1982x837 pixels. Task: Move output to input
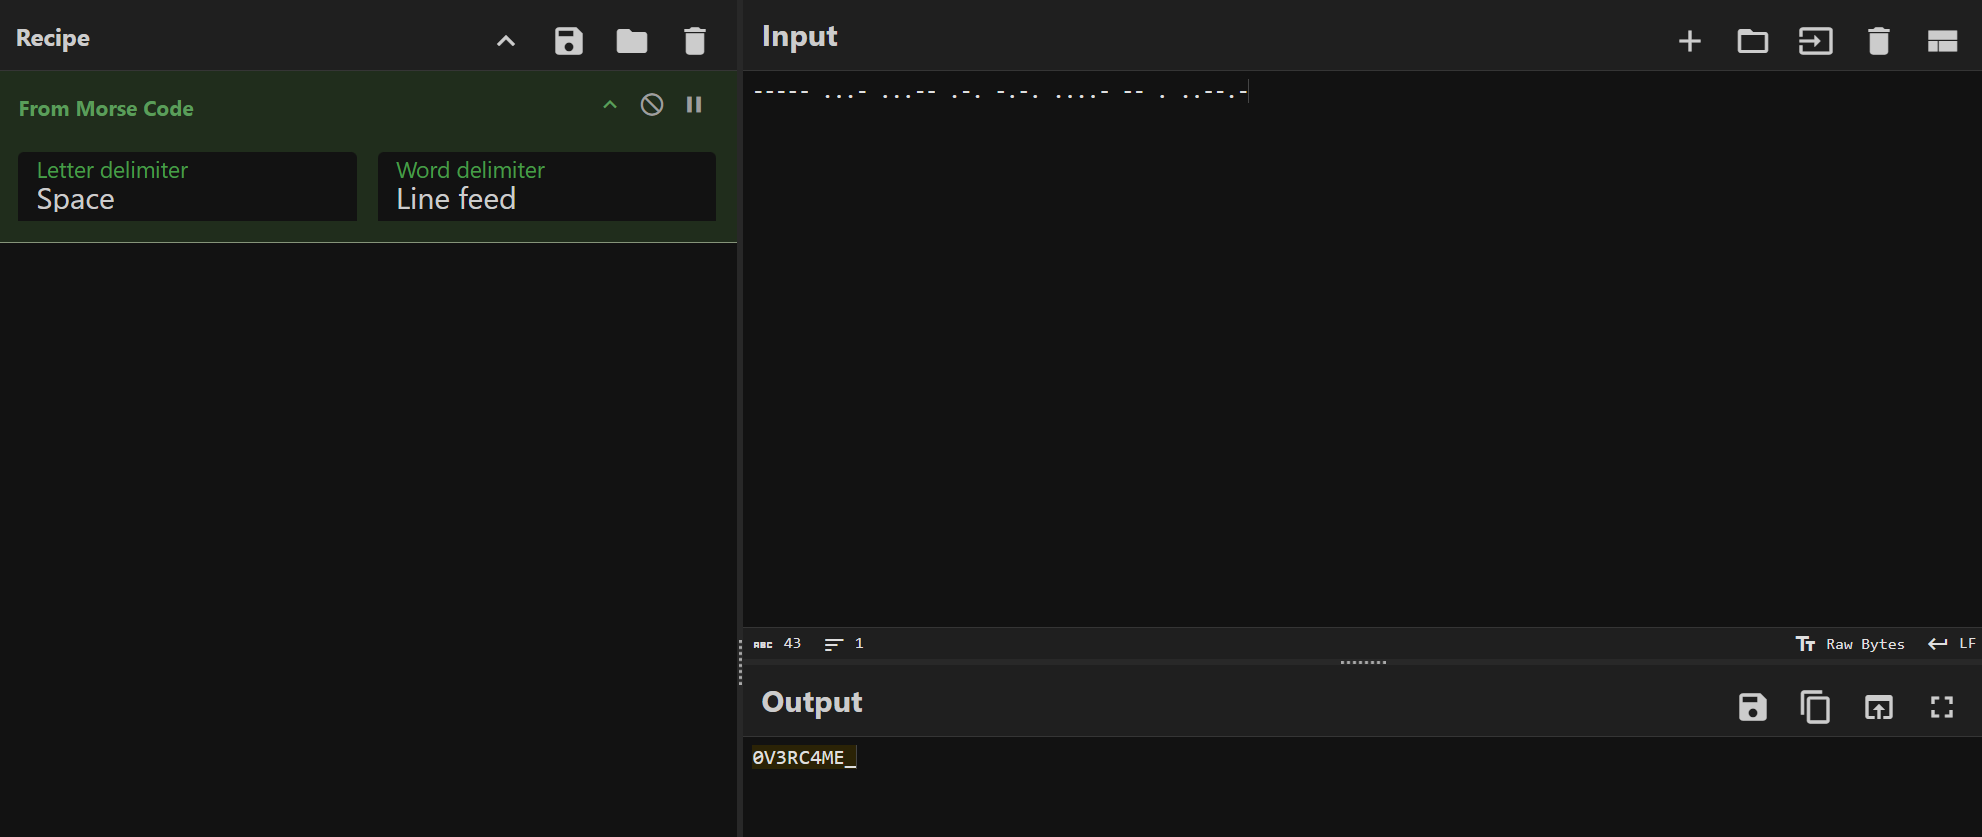pos(1879,707)
